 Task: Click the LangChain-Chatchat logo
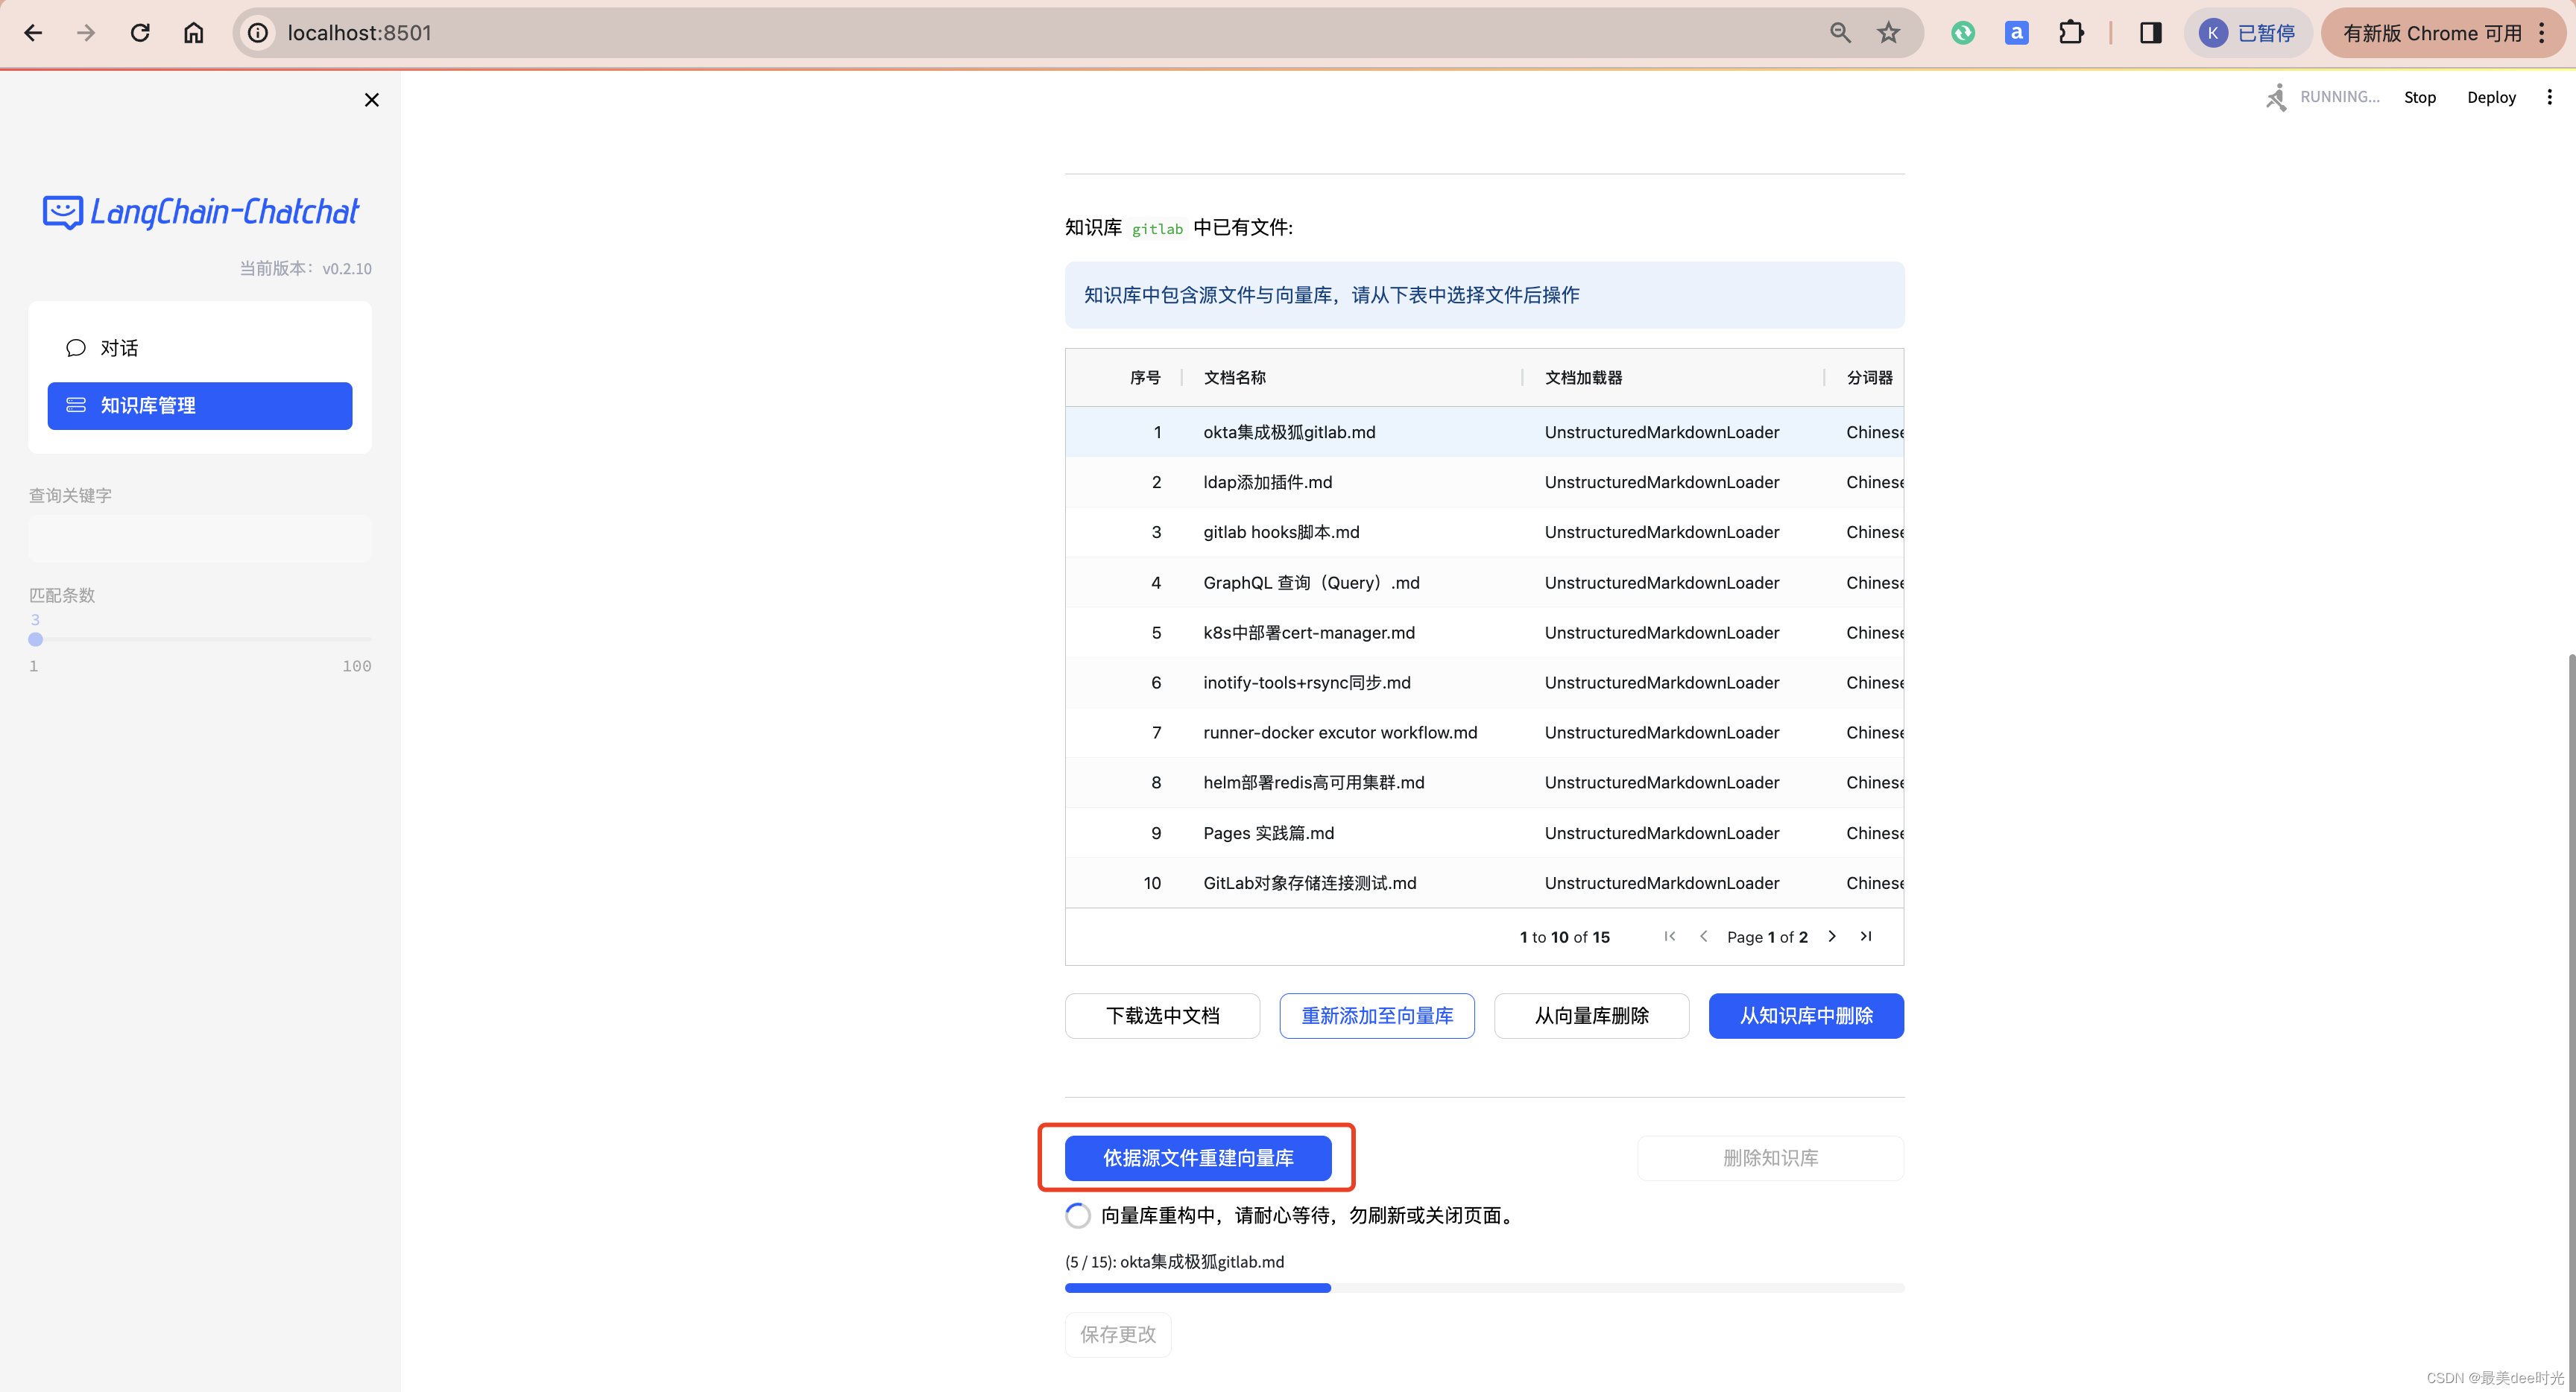201,211
